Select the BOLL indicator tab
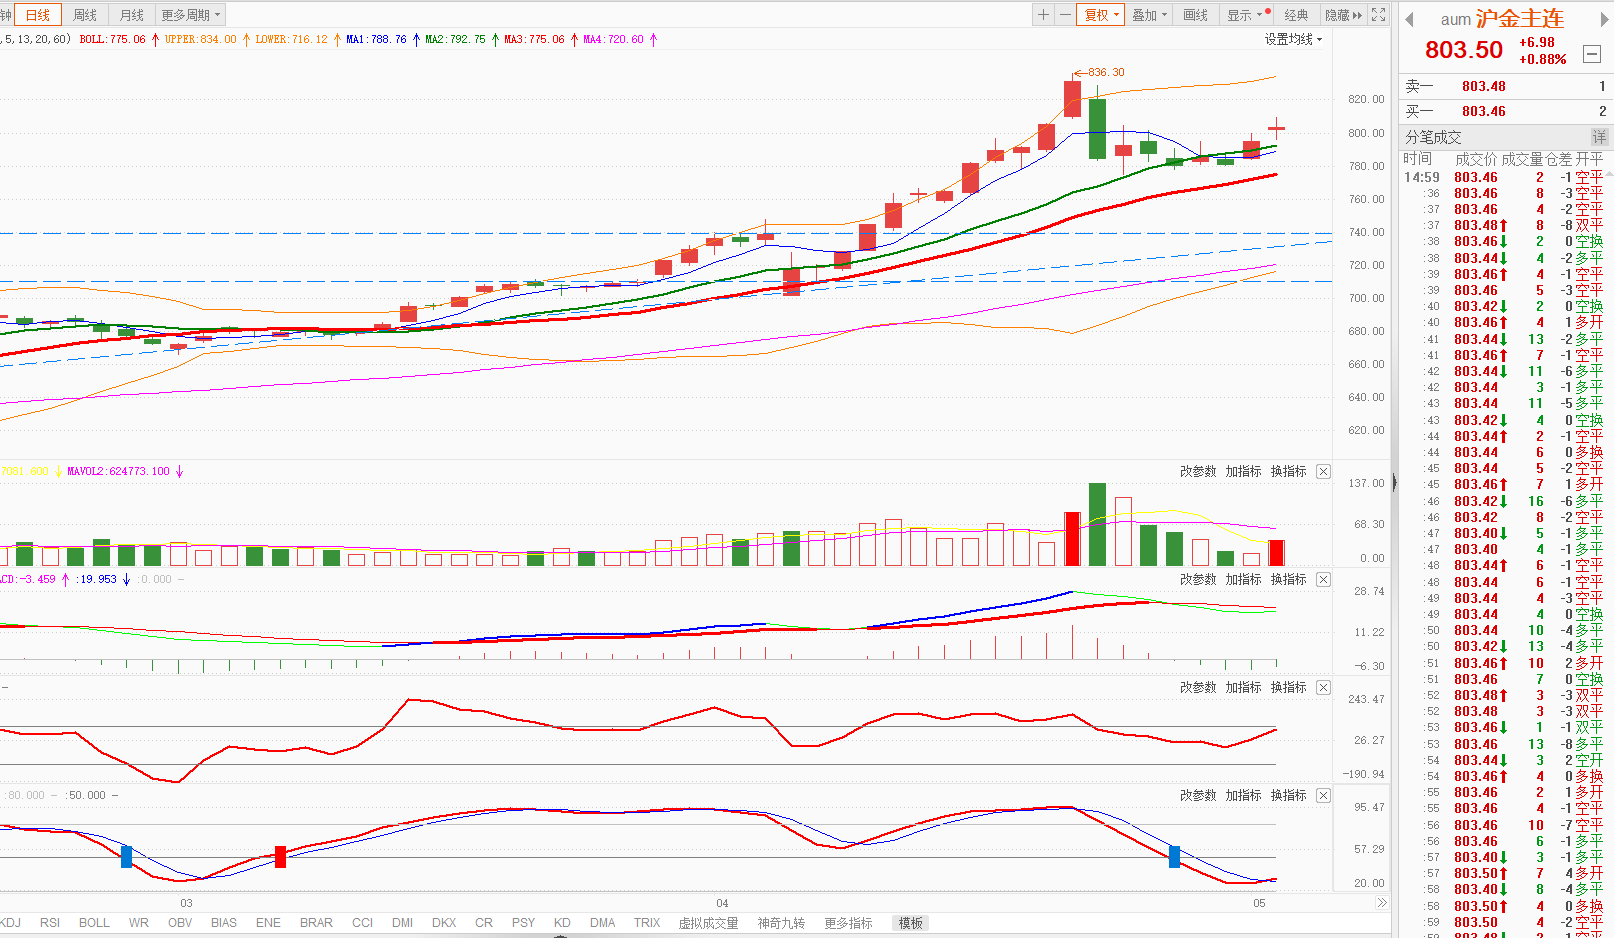Viewport: 1614px width, 938px height. coord(94,923)
